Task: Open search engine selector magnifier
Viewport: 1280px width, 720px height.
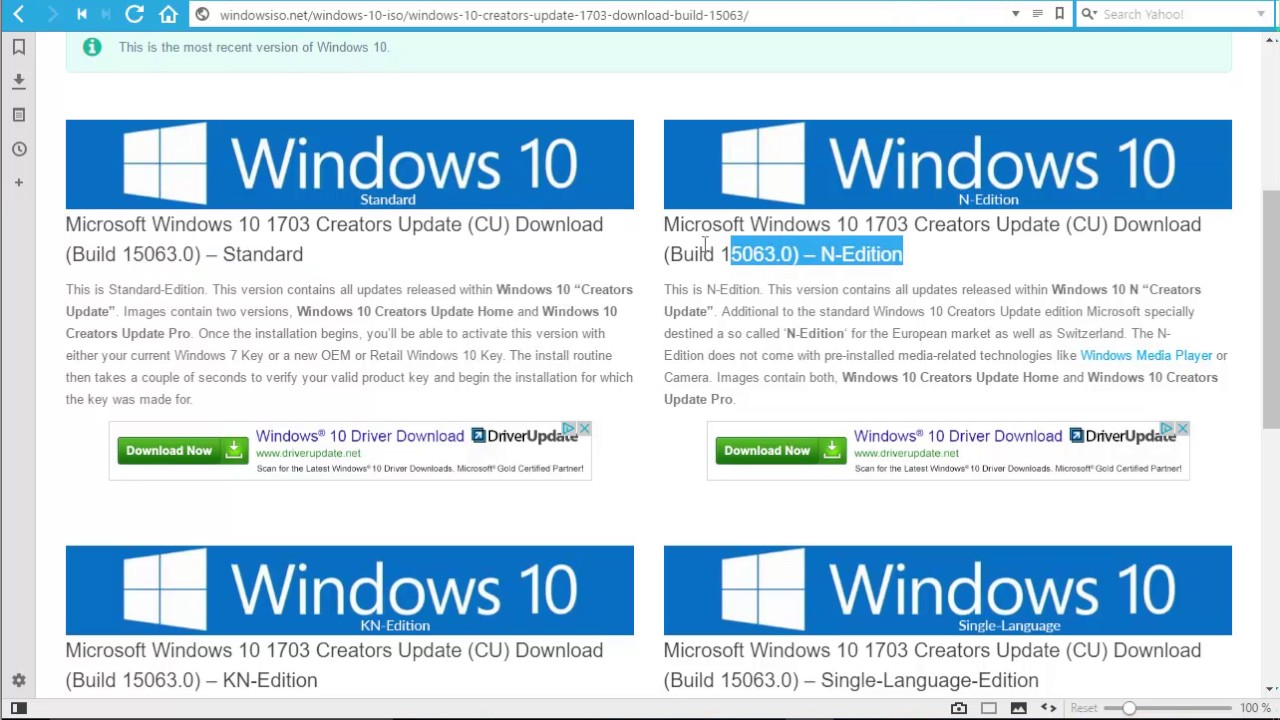Action: [x=1089, y=14]
